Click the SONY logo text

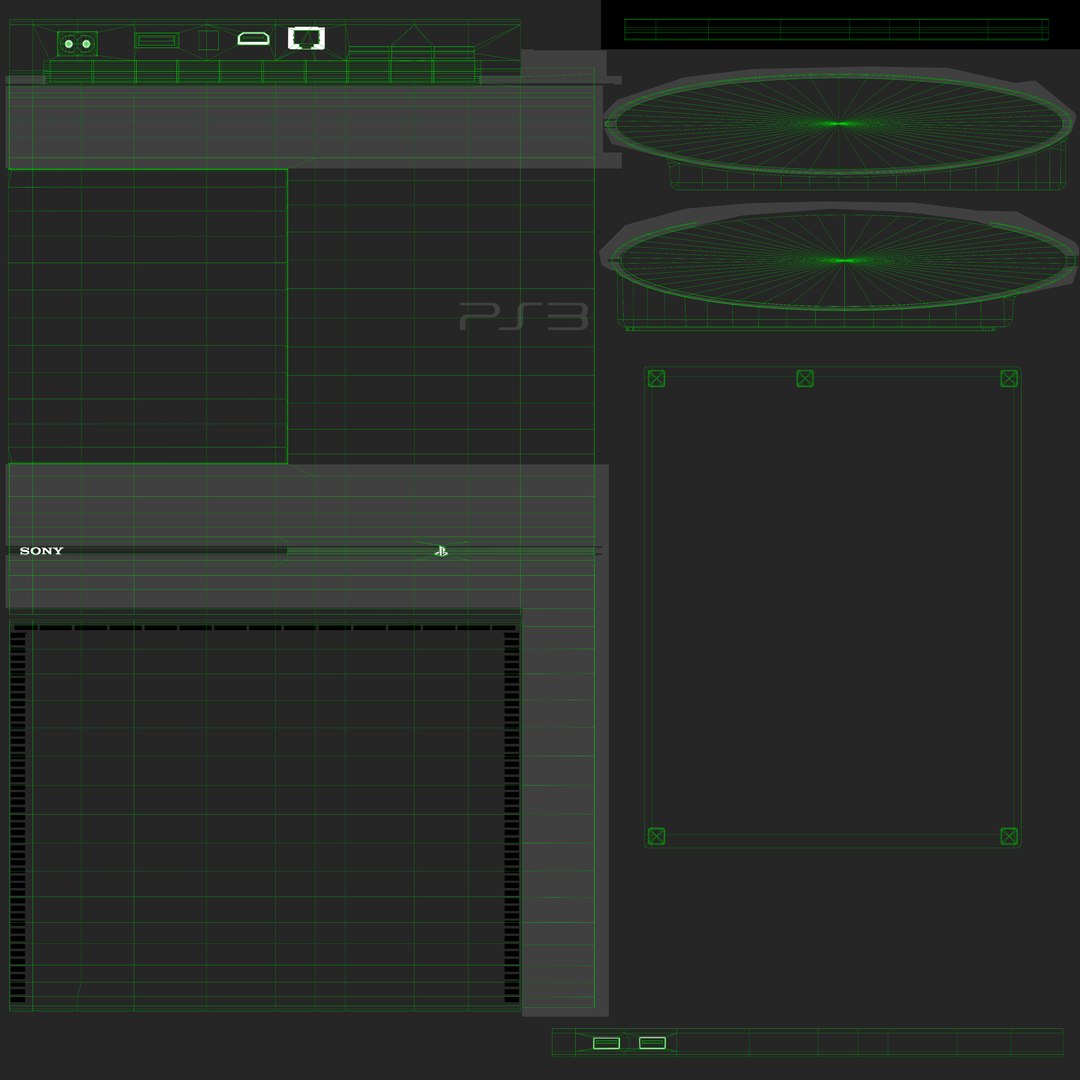41,551
